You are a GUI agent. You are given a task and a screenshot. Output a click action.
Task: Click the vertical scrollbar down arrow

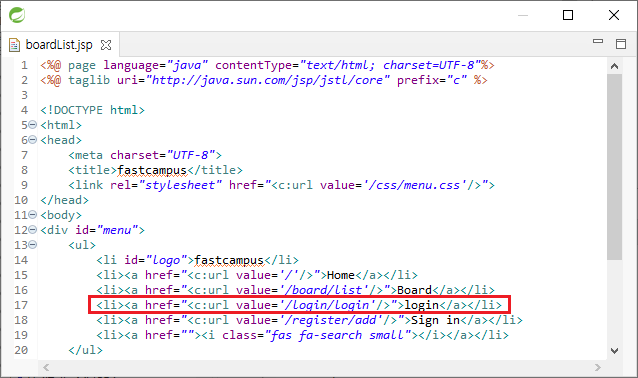point(614,350)
